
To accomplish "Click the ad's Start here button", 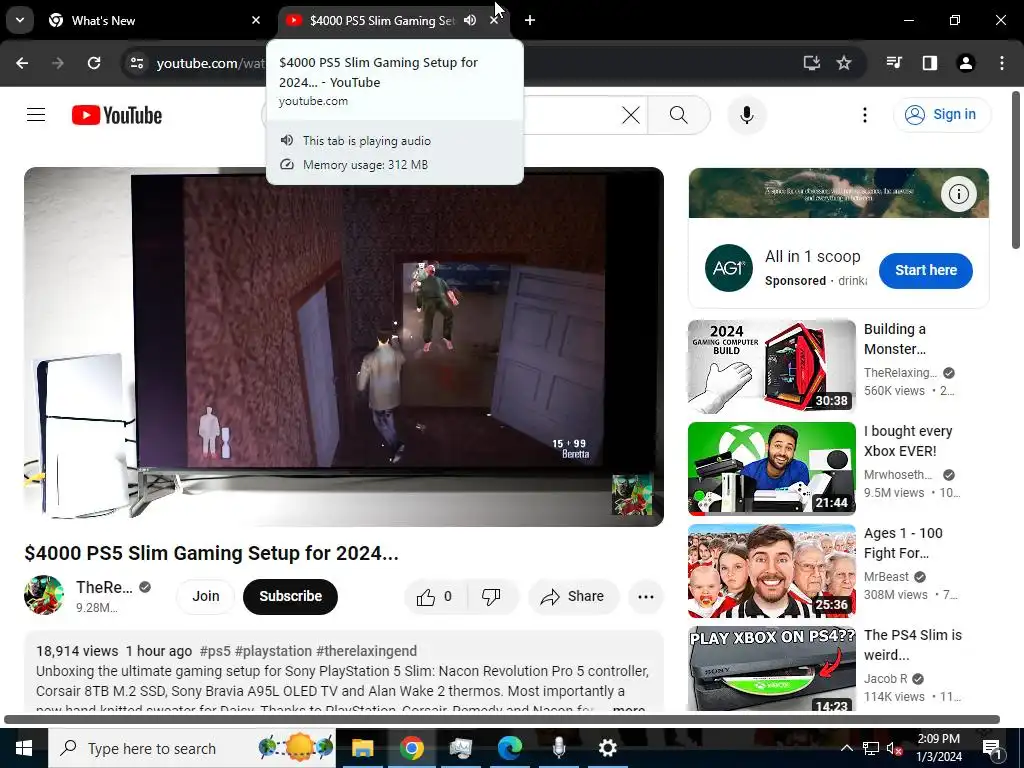I will (925, 270).
